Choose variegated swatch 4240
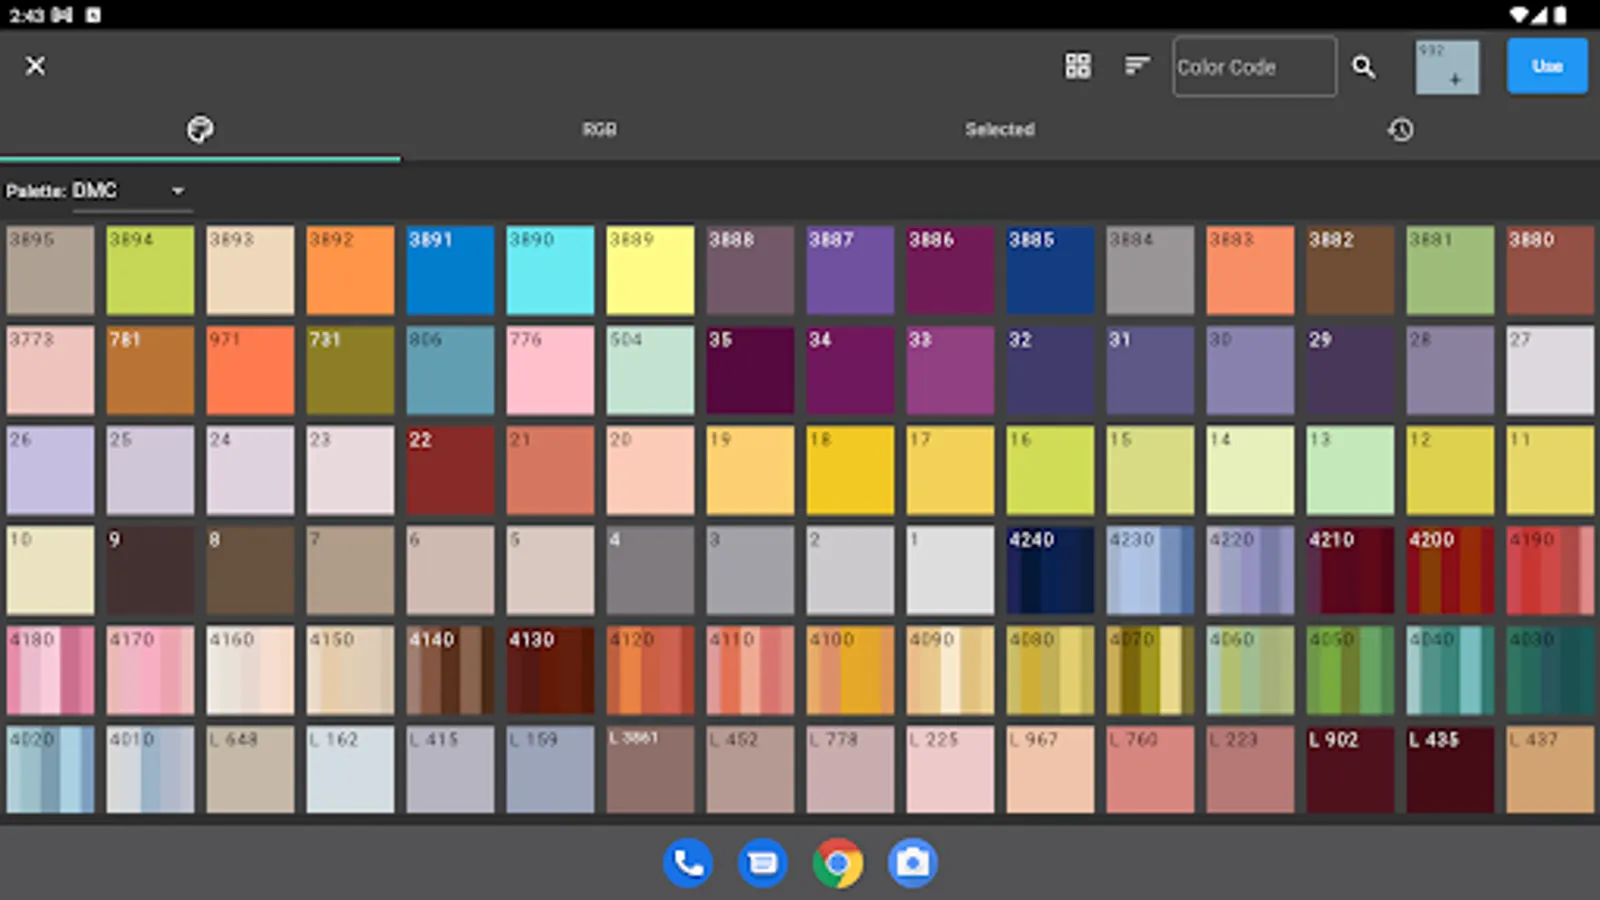 click(1050, 571)
